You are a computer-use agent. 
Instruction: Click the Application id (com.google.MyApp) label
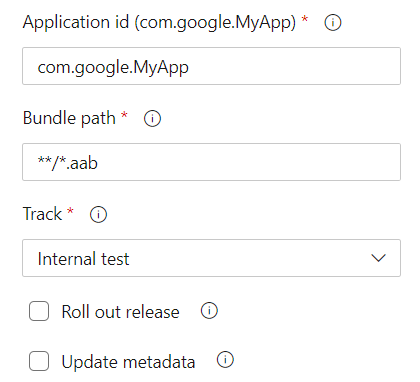point(159,23)
